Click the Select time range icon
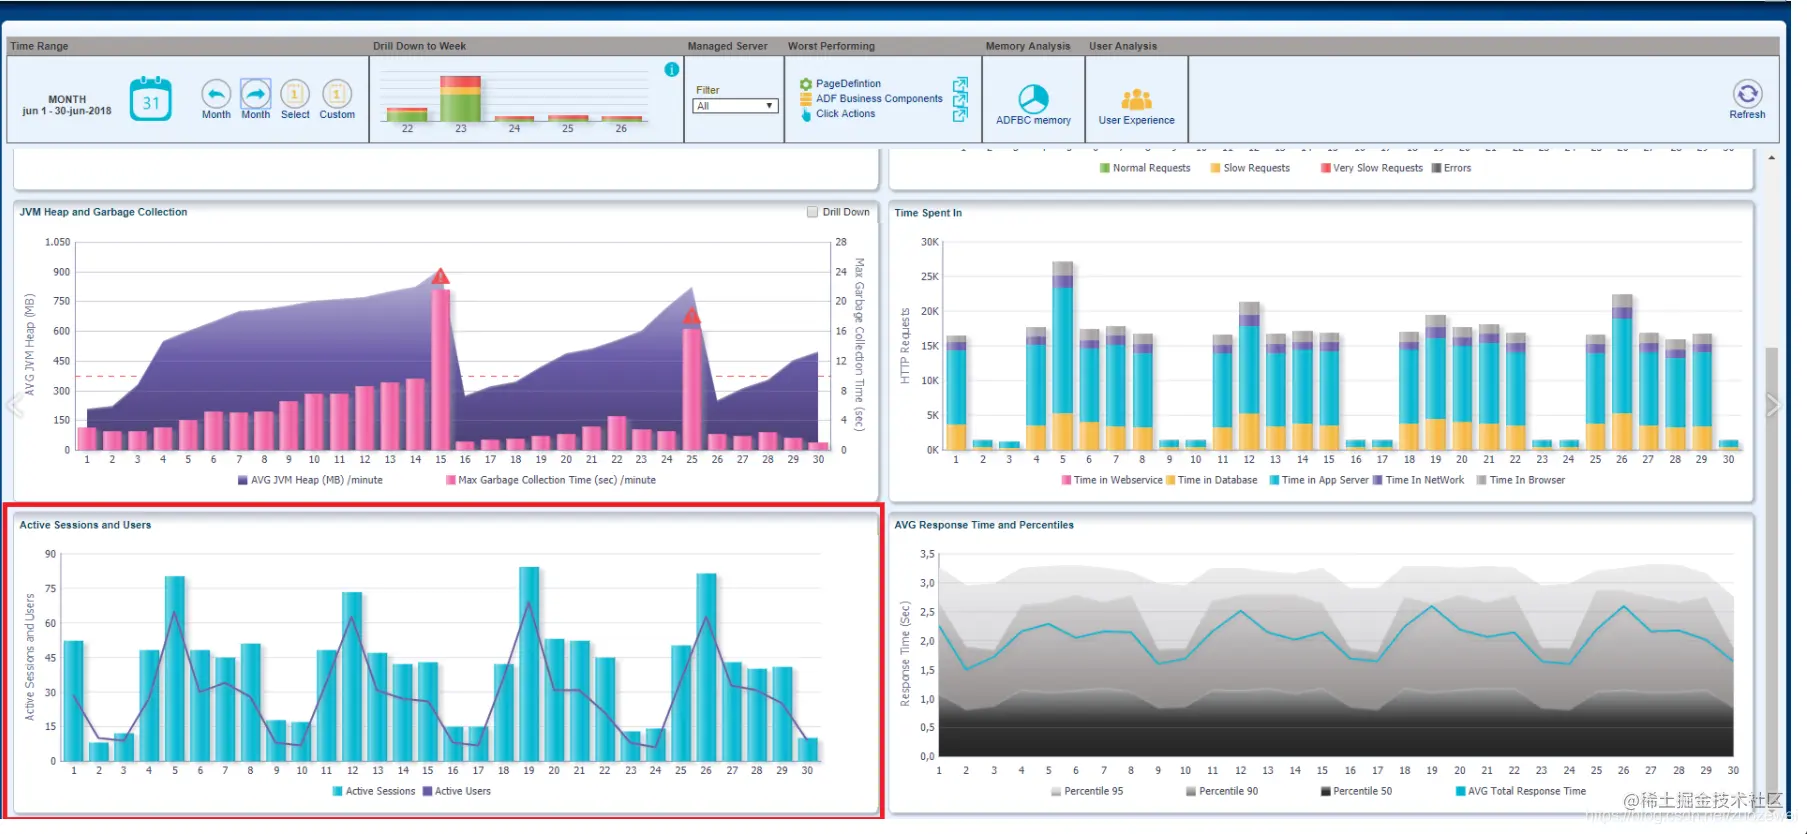Viewport: 1807px width, 834px height. 295,94
